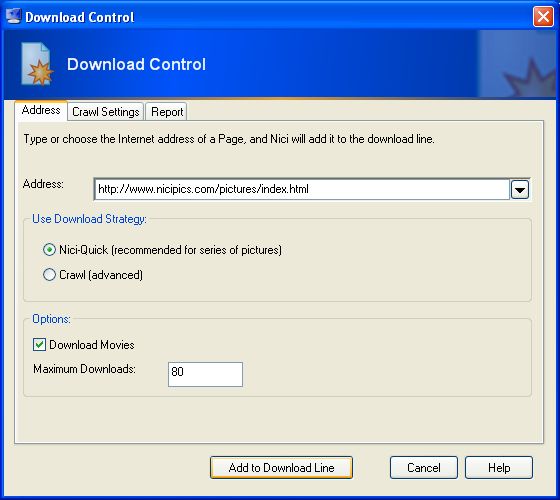
Task: Toggle the Download Movies checkbox
Action: tap(39, 345)
